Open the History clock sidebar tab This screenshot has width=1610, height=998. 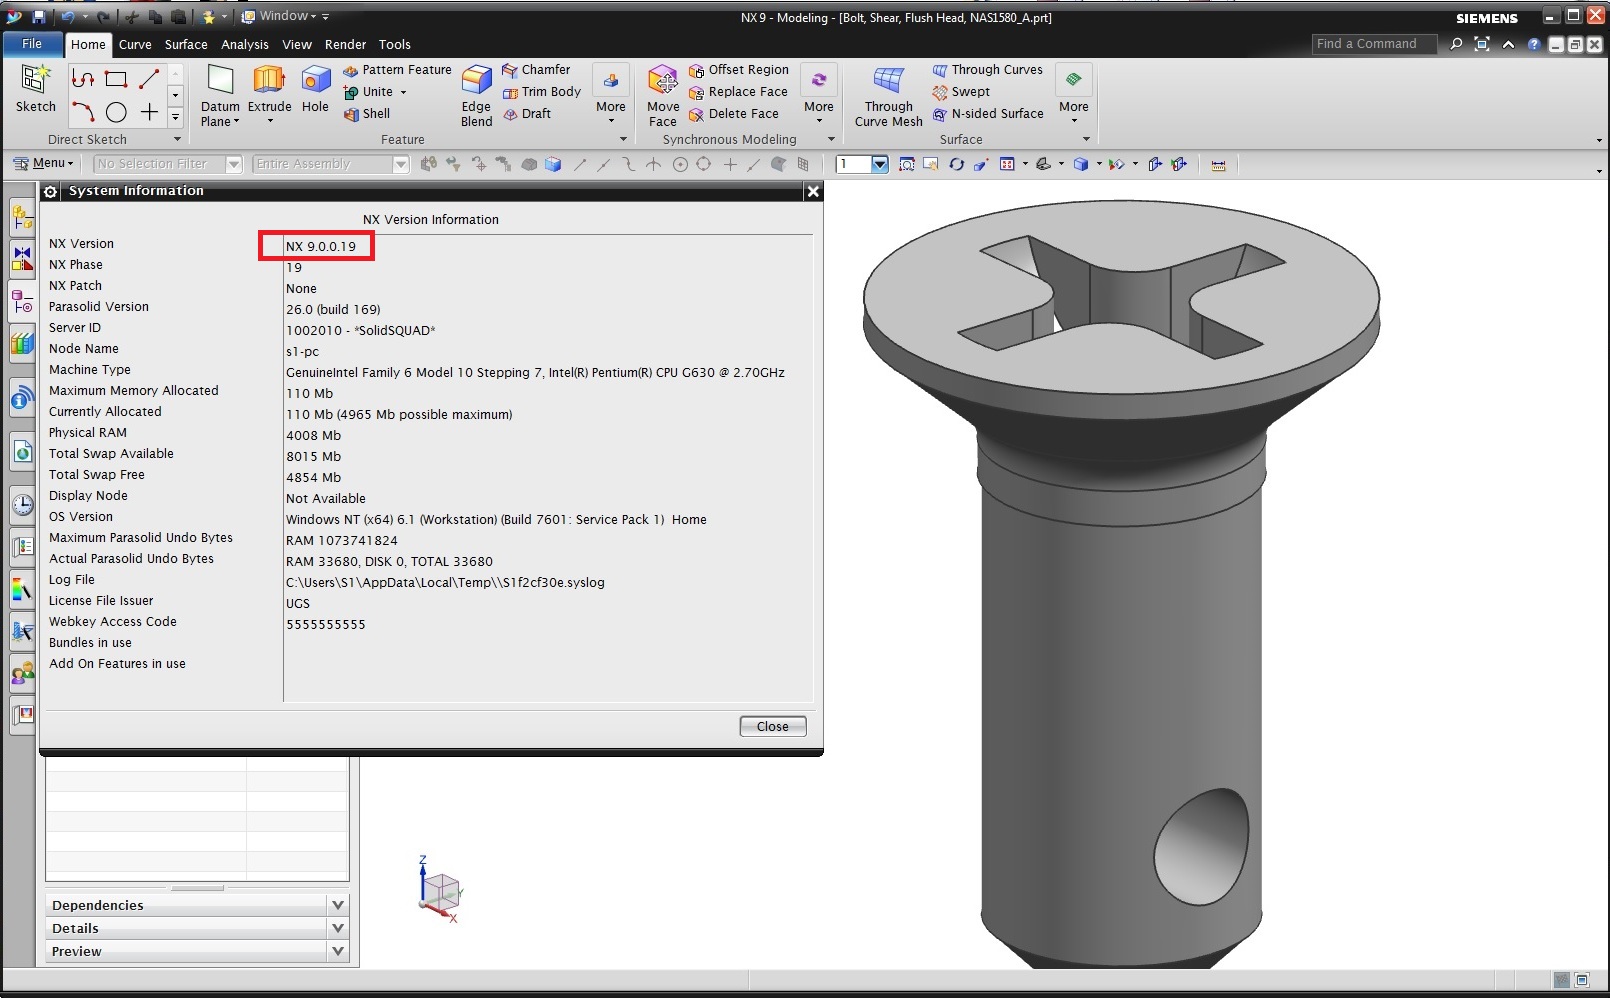coord(22,504)
